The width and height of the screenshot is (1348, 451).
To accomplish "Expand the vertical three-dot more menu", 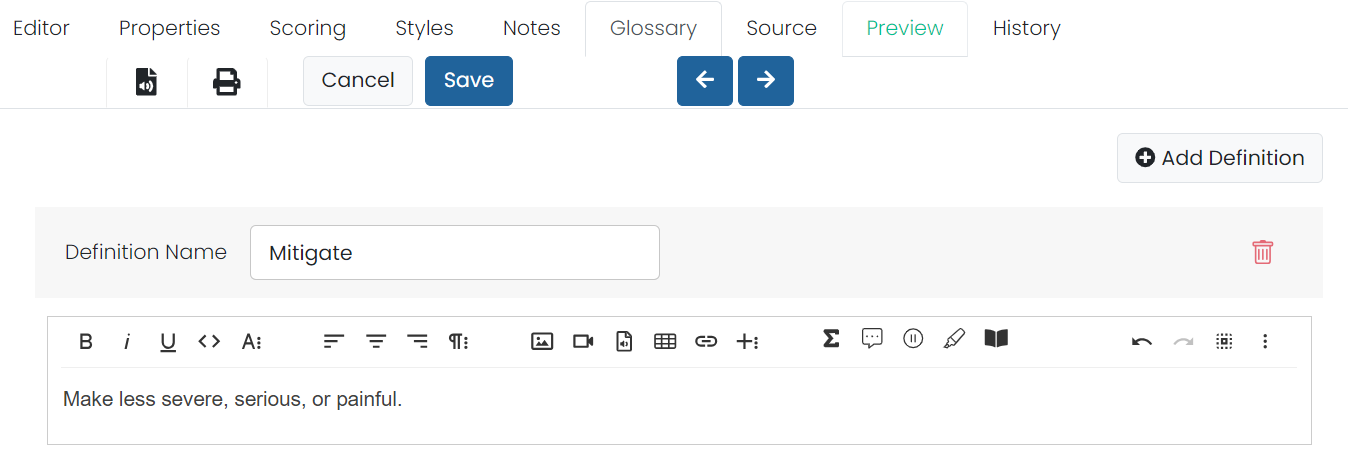I will 1265,341.
